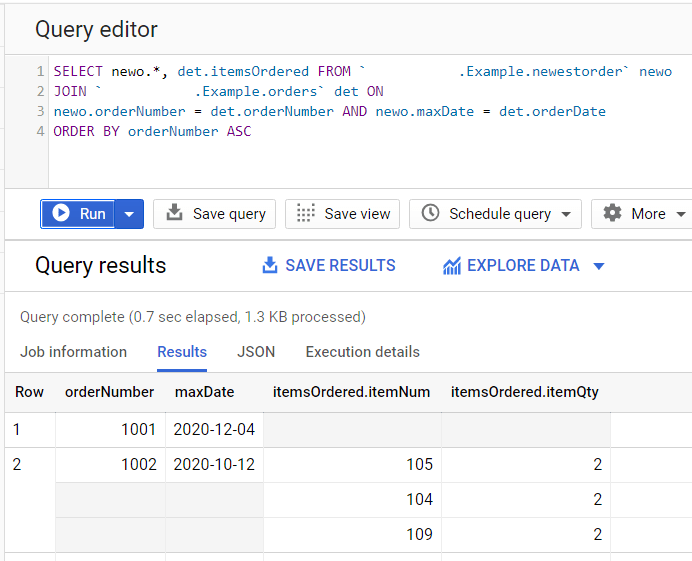Image resolution: width=692 pixels, height=561 pixels.
Task: Click the Save Results download icon
Action: click(x=269, y=265)
